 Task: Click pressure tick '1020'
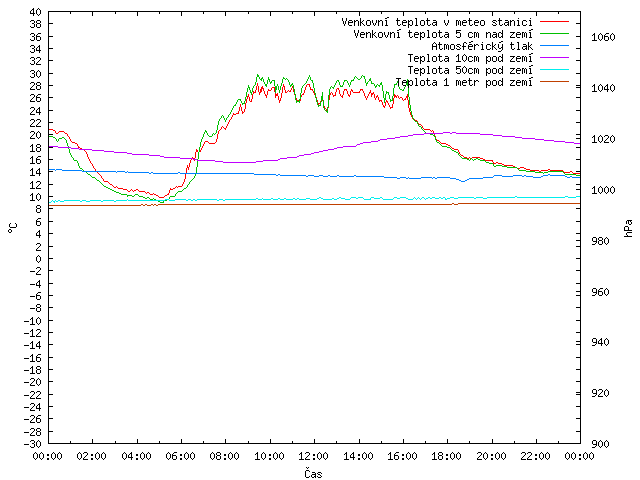pyautogui.click(x=603, y=139)
